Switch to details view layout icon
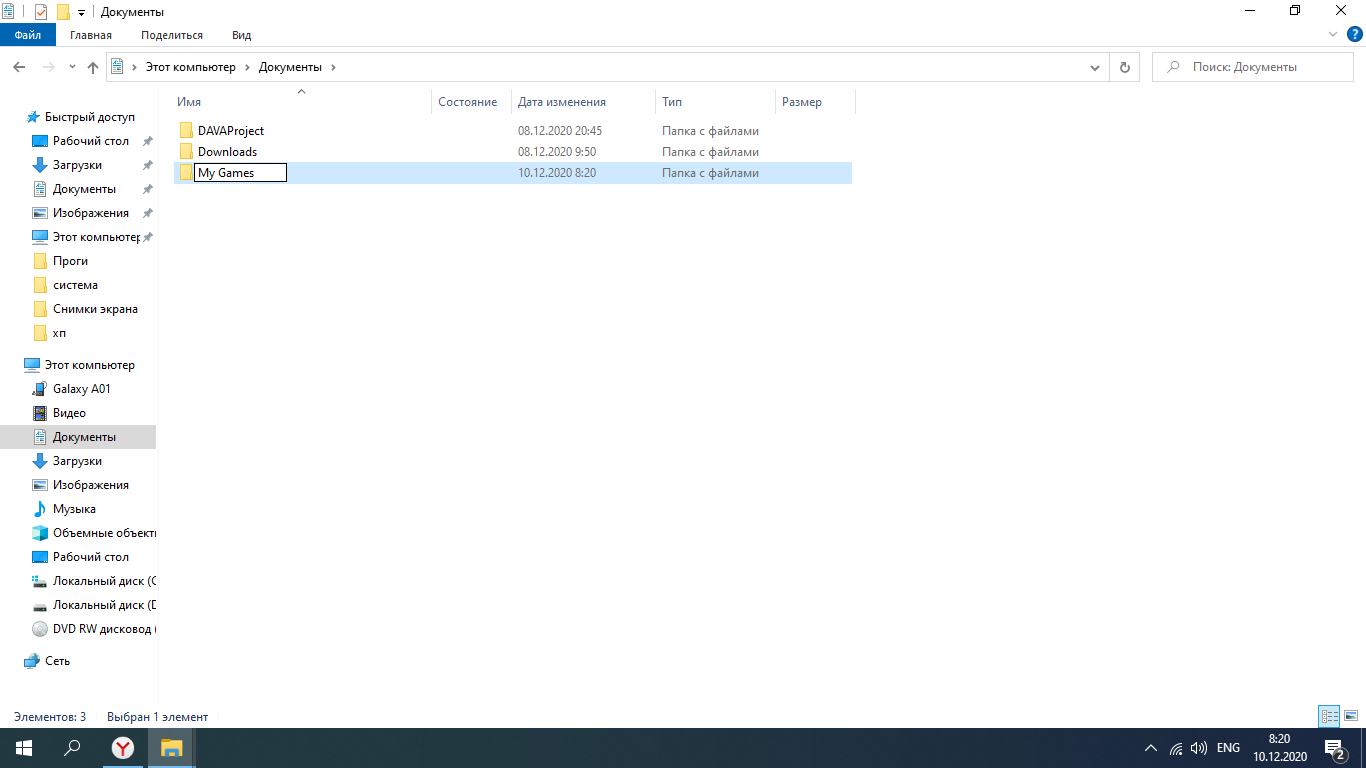The width and height of the screenshot is (1366, 768). 1329,716
